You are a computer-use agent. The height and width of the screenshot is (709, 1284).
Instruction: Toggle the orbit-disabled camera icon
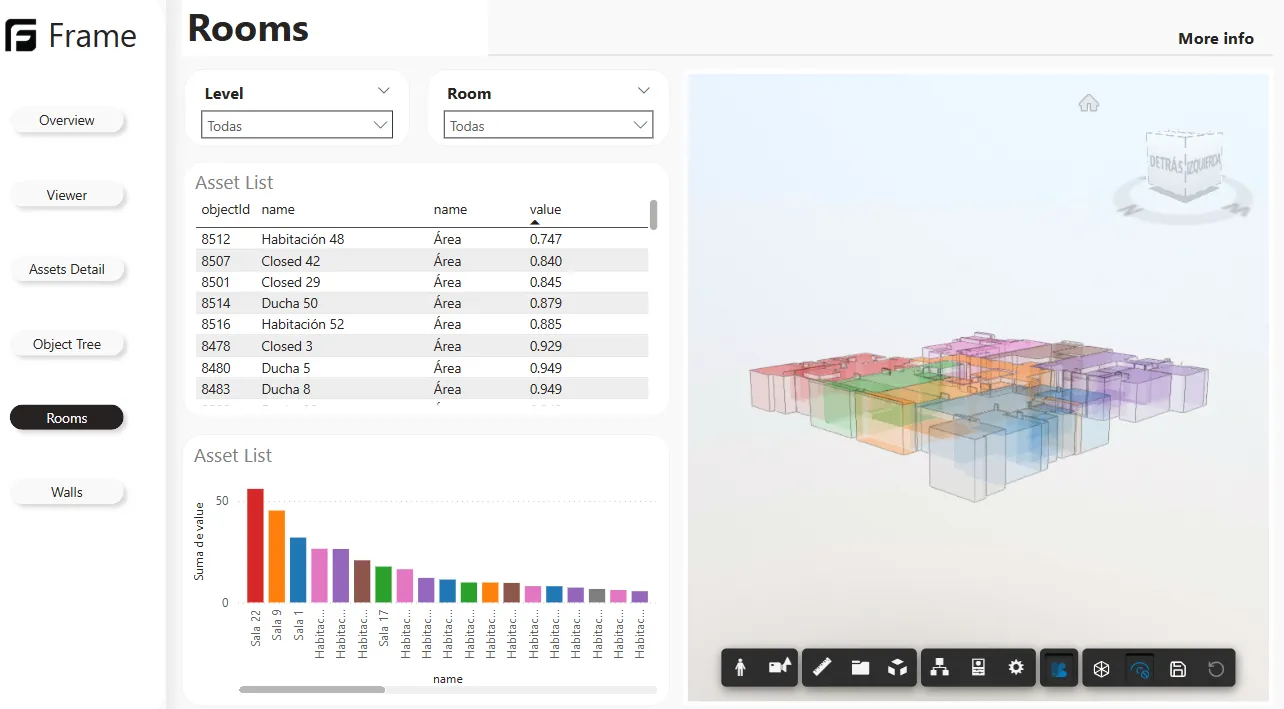[1139, 667]
